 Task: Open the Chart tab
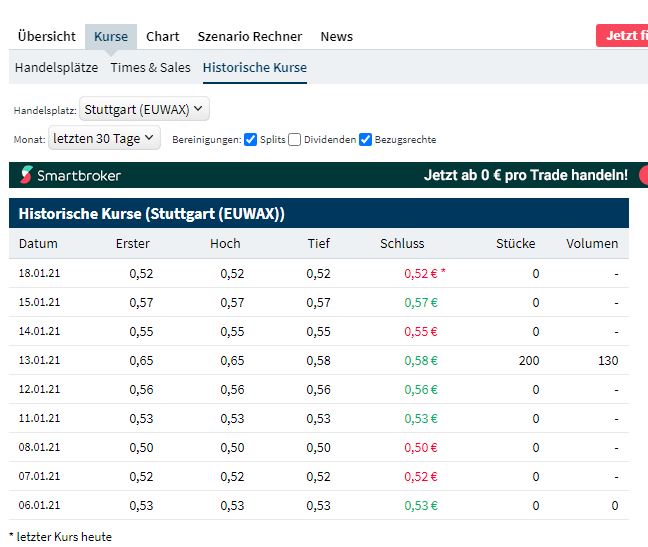pos(162,36)
